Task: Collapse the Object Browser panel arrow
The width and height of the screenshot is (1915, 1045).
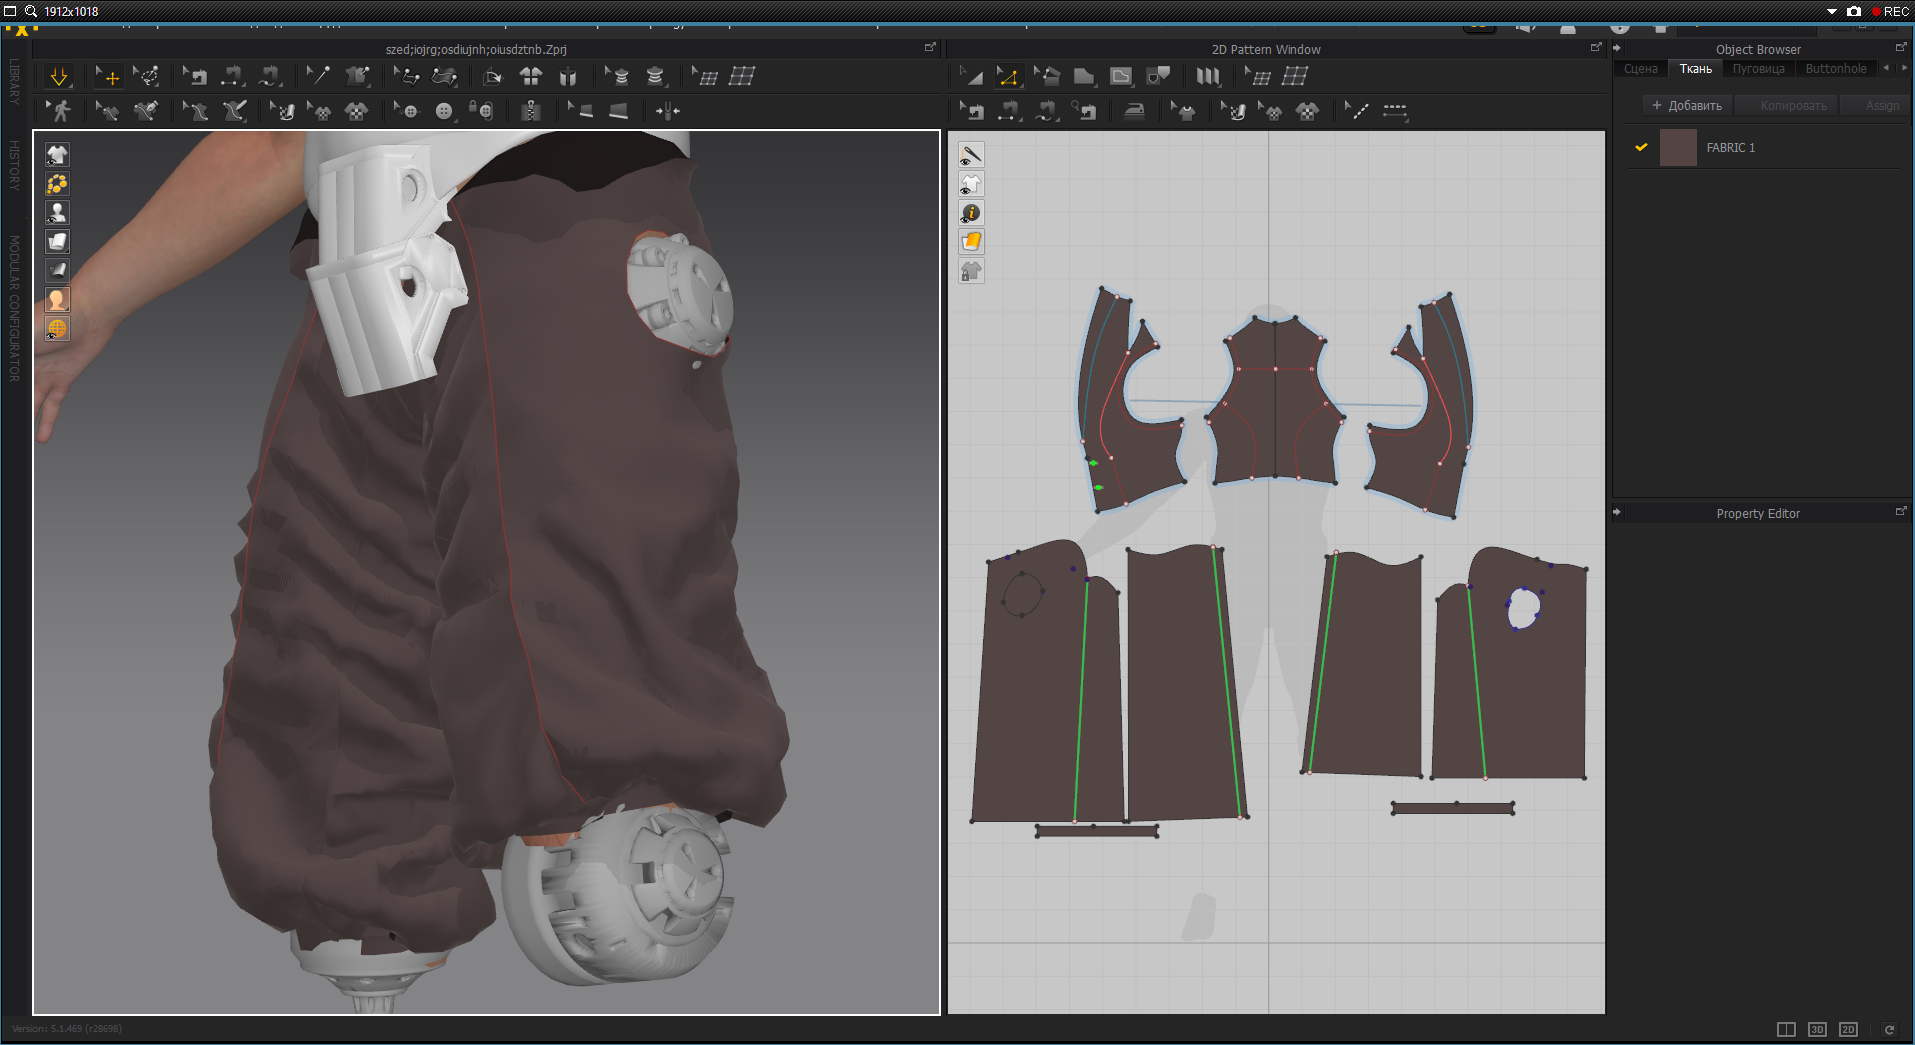Action: point(1617,48)
